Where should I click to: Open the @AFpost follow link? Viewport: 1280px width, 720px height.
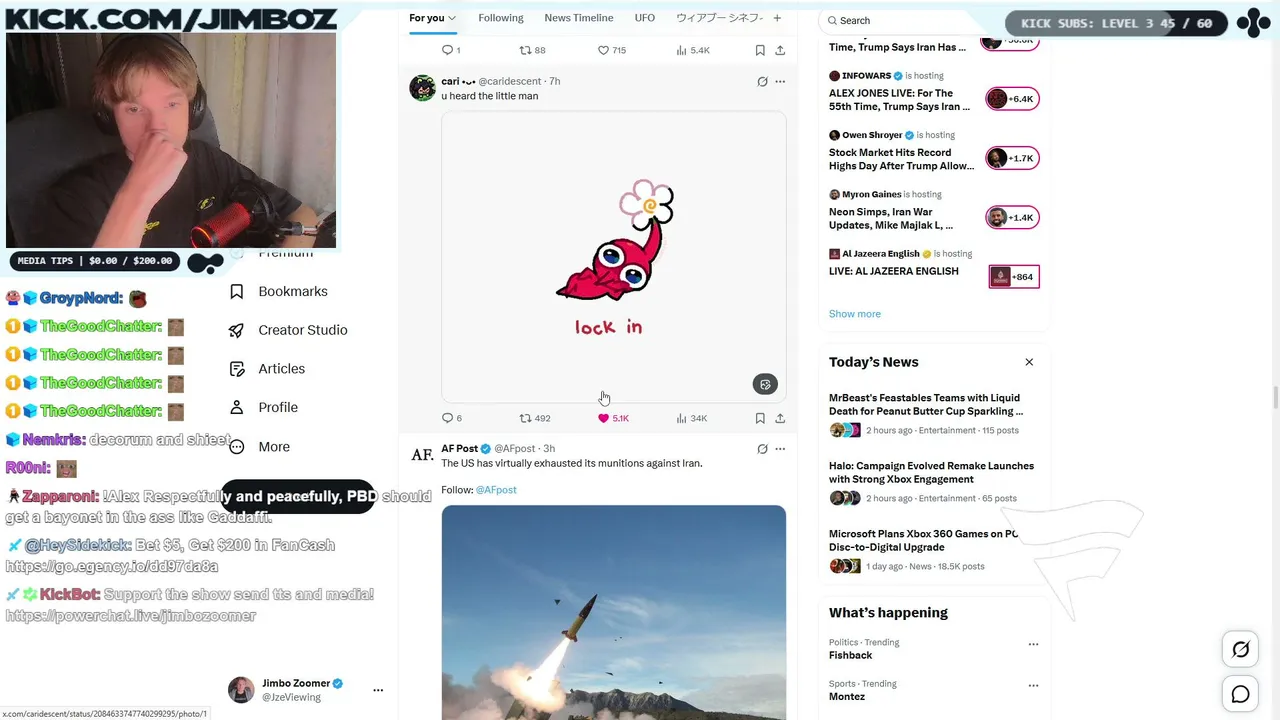(496, 490)
